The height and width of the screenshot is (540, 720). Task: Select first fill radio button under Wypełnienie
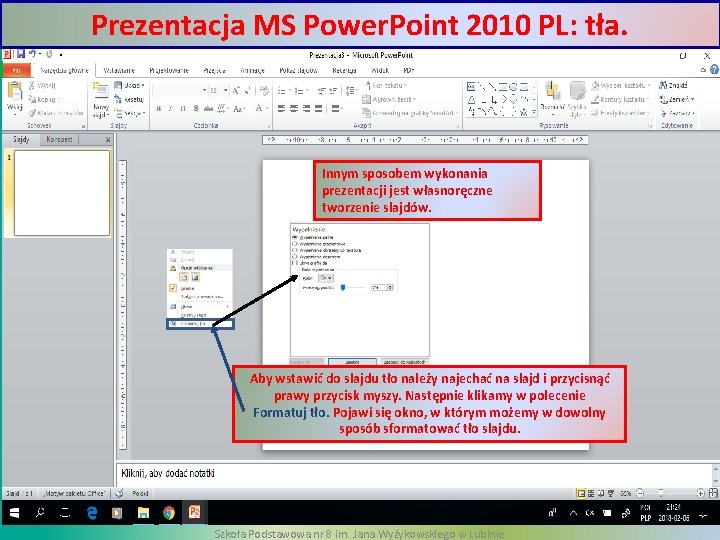pyautogui.click(x=295, y=237)
